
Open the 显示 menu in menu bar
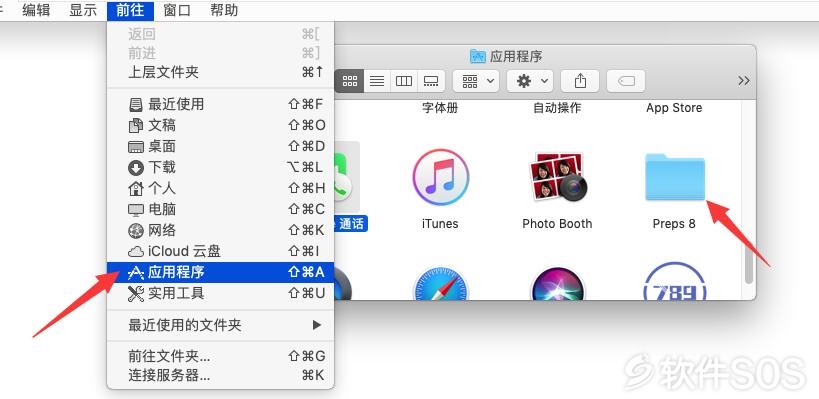(83, 10)
